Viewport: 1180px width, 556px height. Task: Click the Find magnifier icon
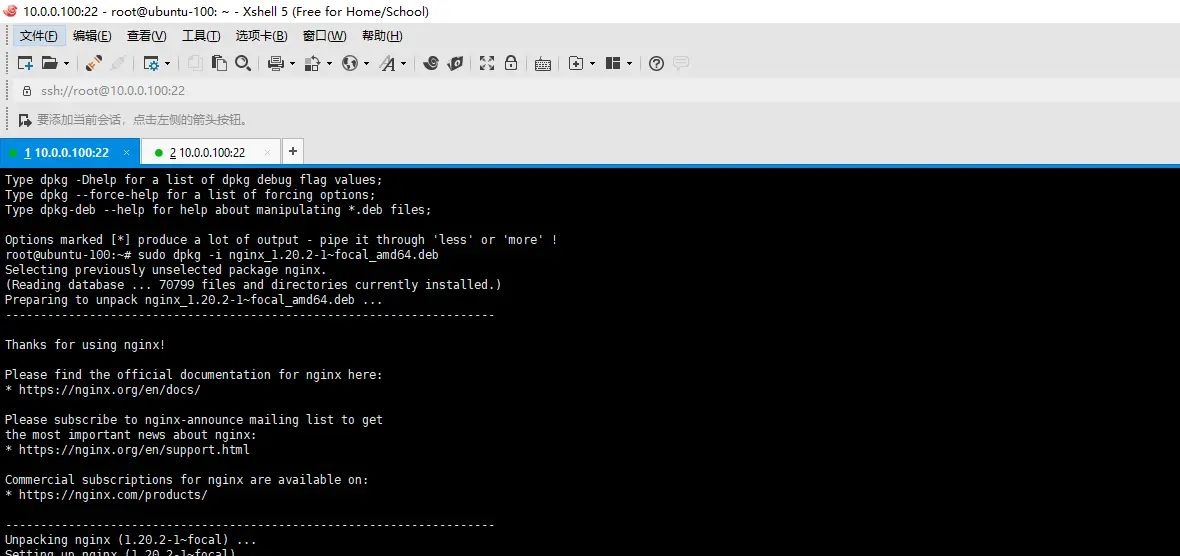[242, 63]
